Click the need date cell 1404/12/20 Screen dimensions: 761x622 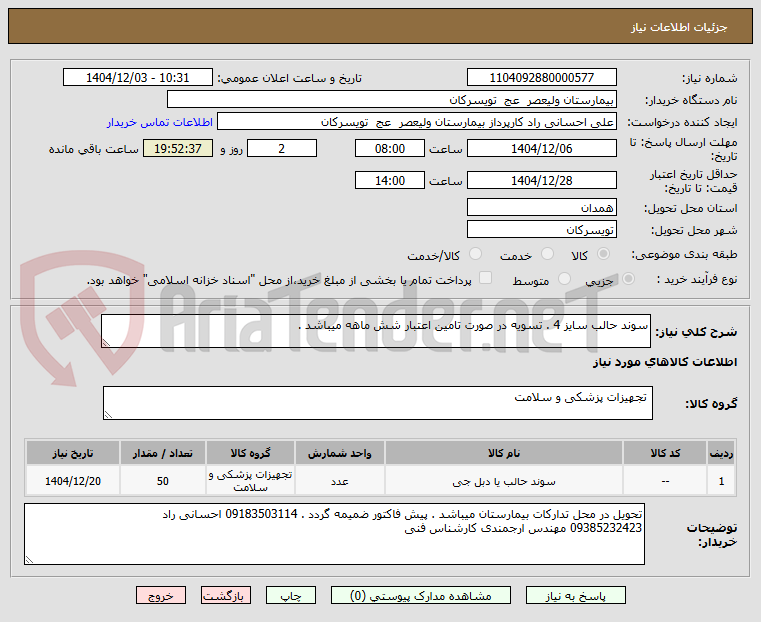click(73, 481)
